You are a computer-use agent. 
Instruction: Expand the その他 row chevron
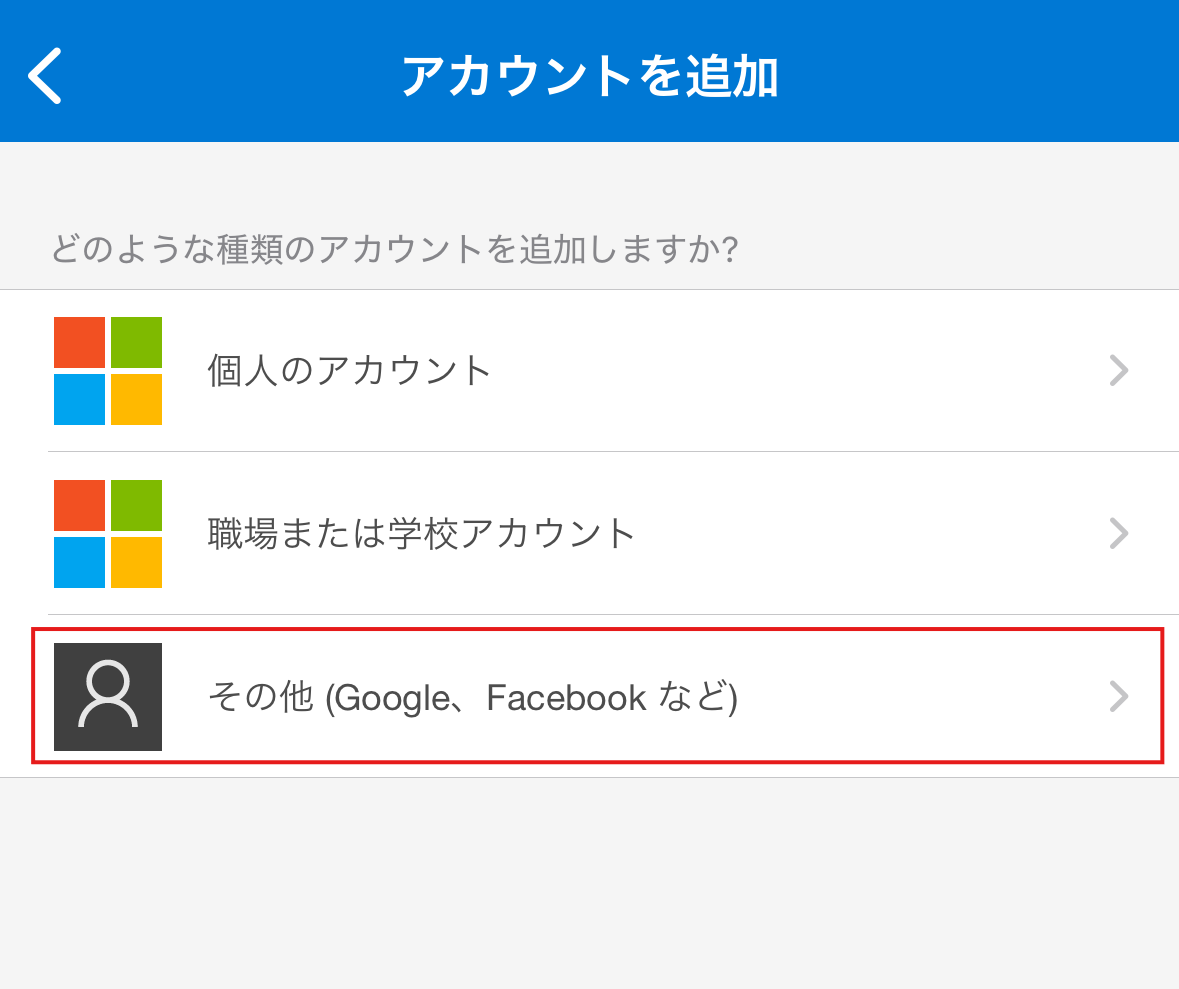click(x=1119, y=696)
